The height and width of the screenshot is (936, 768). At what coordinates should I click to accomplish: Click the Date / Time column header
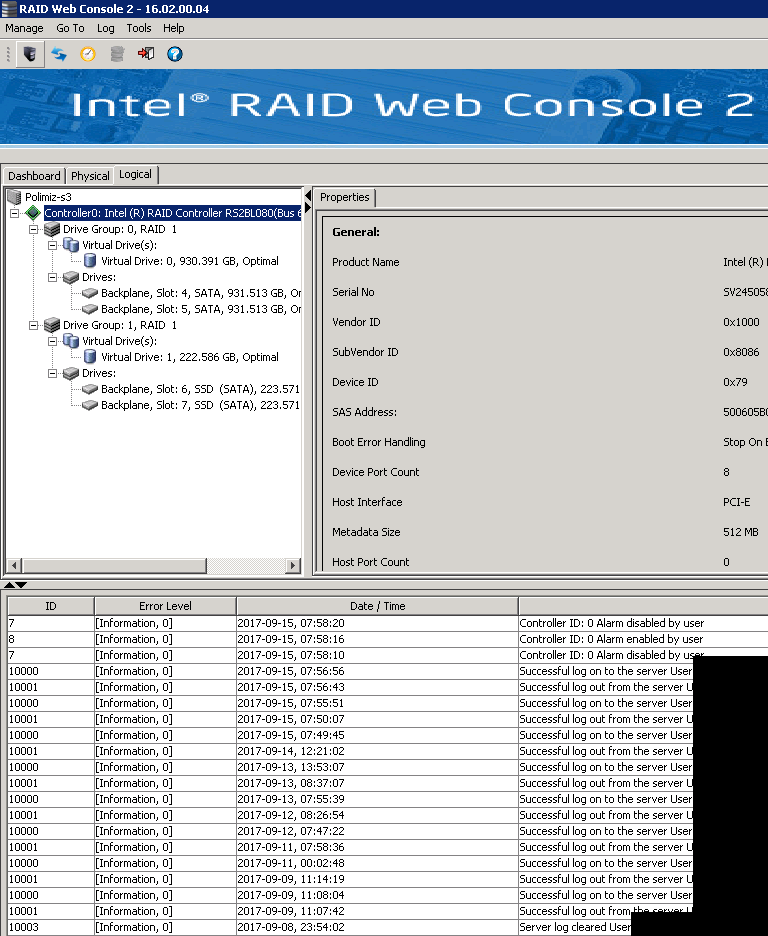(377, 606)
